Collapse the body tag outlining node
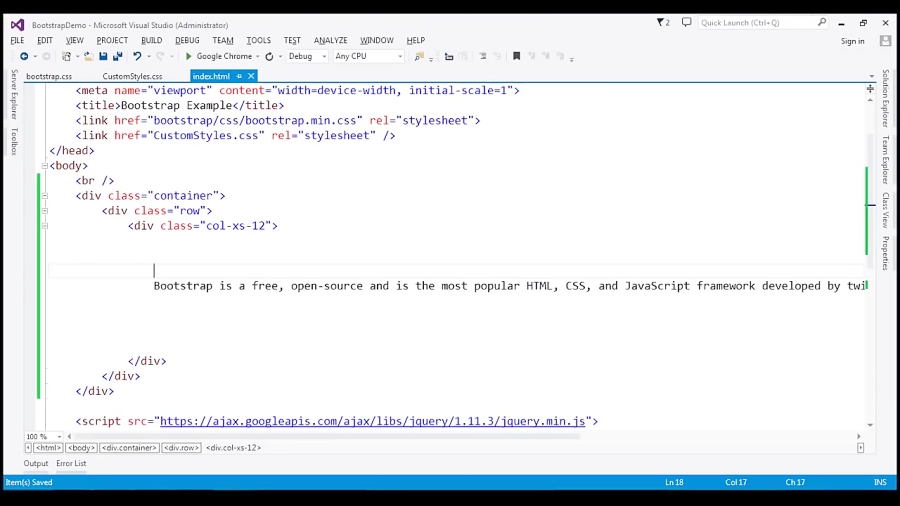Image resolution: width=900 pixels, height=506 pixels. point(44,166)
